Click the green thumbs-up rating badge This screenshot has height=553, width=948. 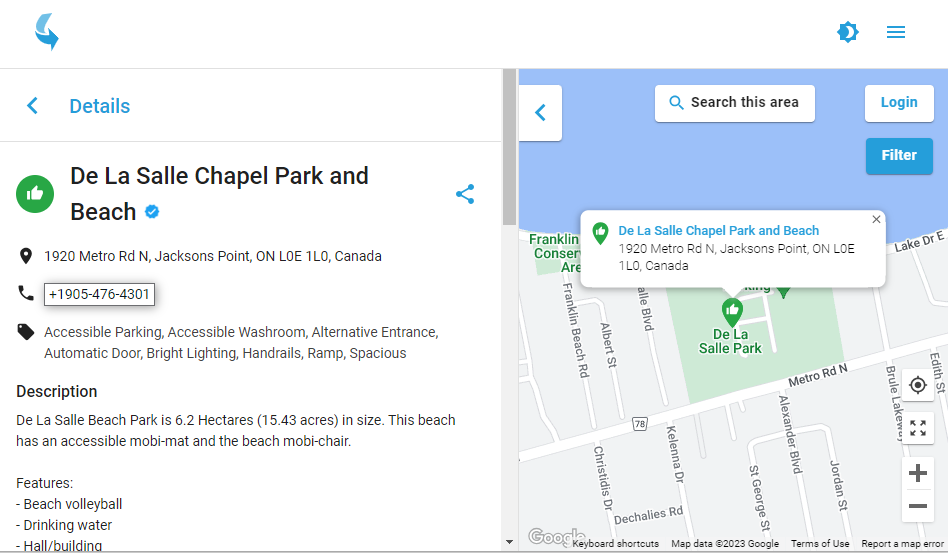(x=35, y=194)
